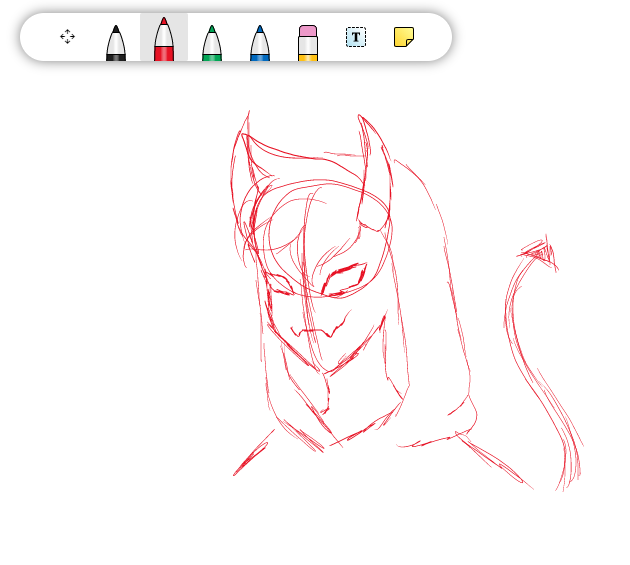
Task: Pick the black pen tool
Action: click(116, 43)
